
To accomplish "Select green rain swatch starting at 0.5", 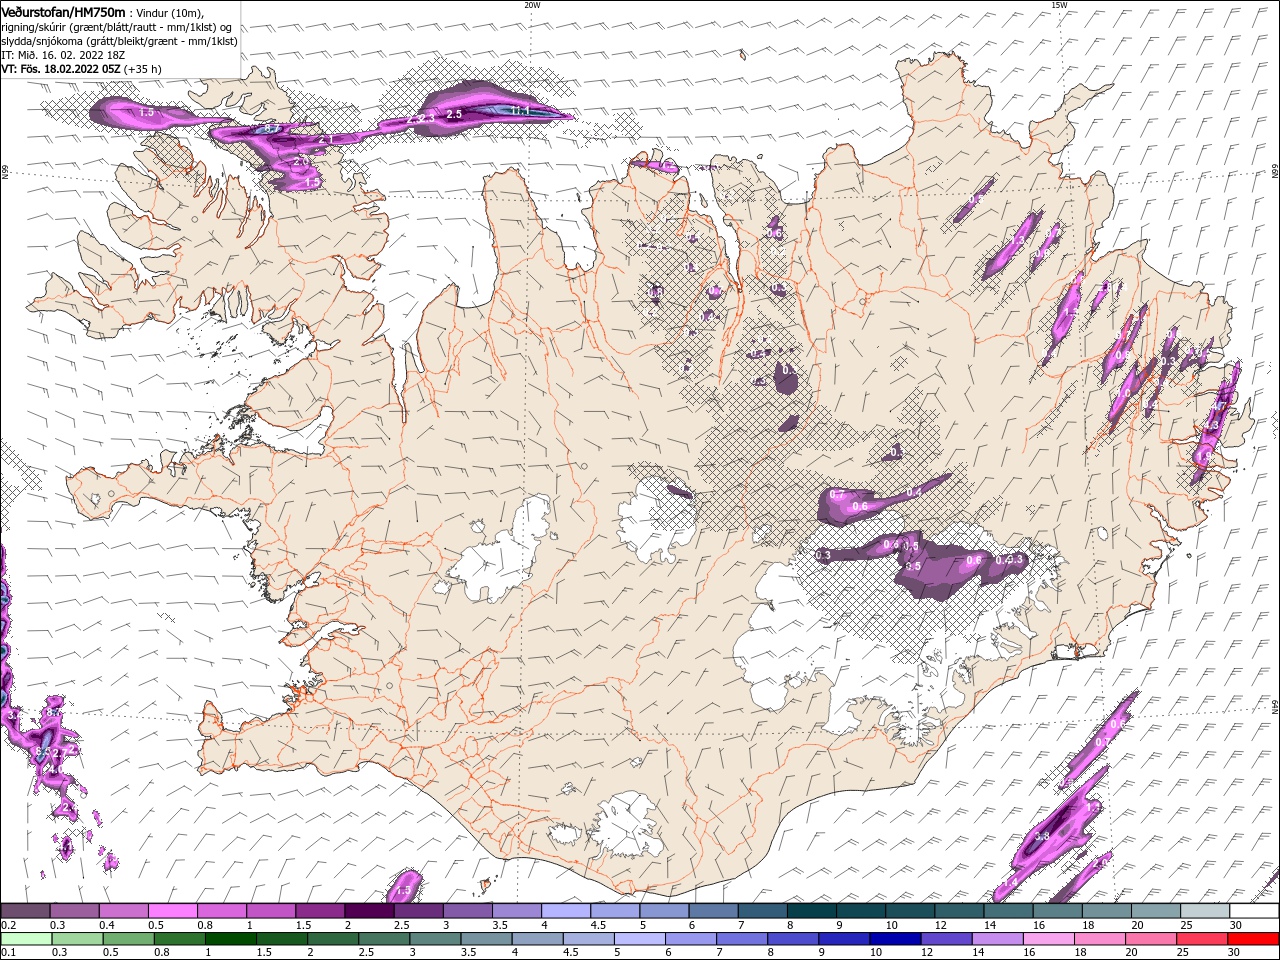I will tap(128, 939).
